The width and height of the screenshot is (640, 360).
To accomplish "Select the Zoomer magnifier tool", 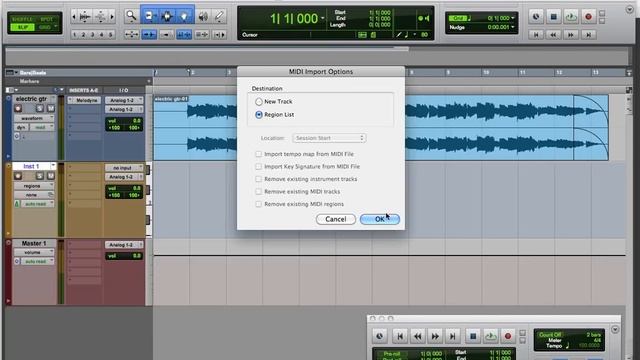I will (x=131, y=16).
